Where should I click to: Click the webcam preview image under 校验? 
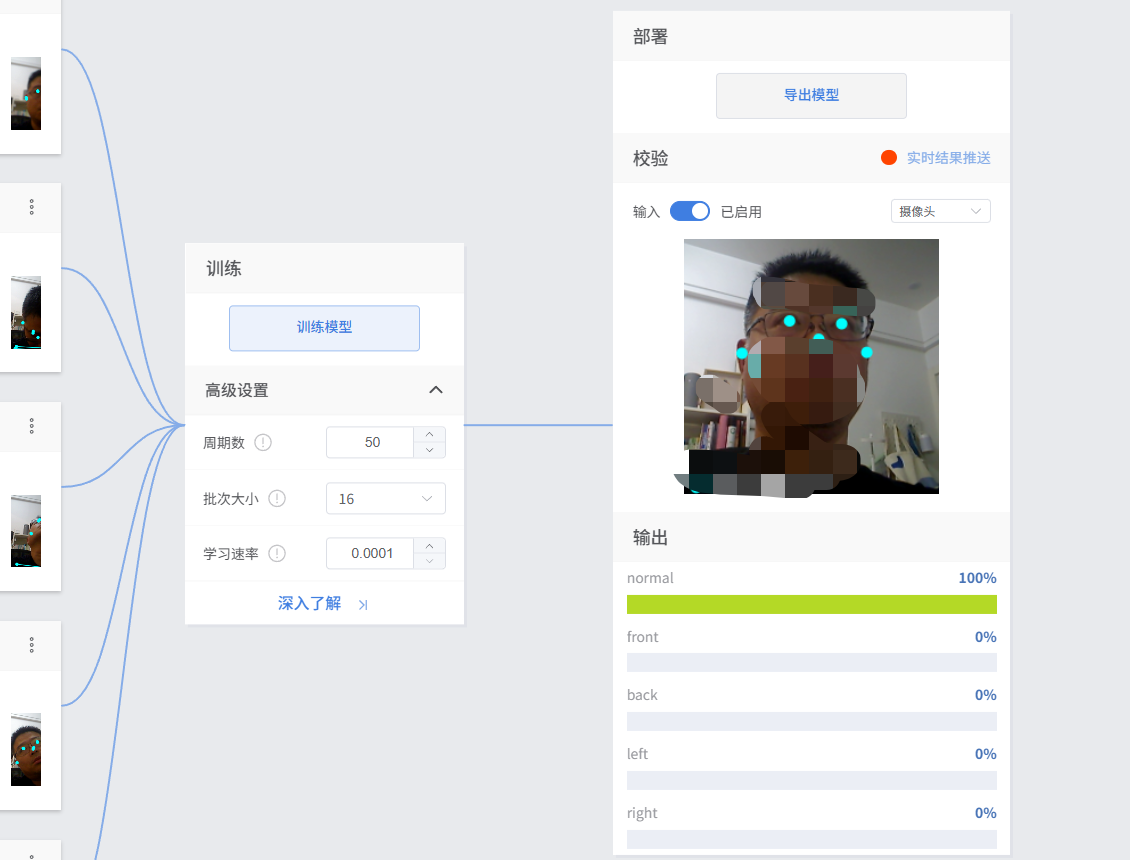pos(811,366)
